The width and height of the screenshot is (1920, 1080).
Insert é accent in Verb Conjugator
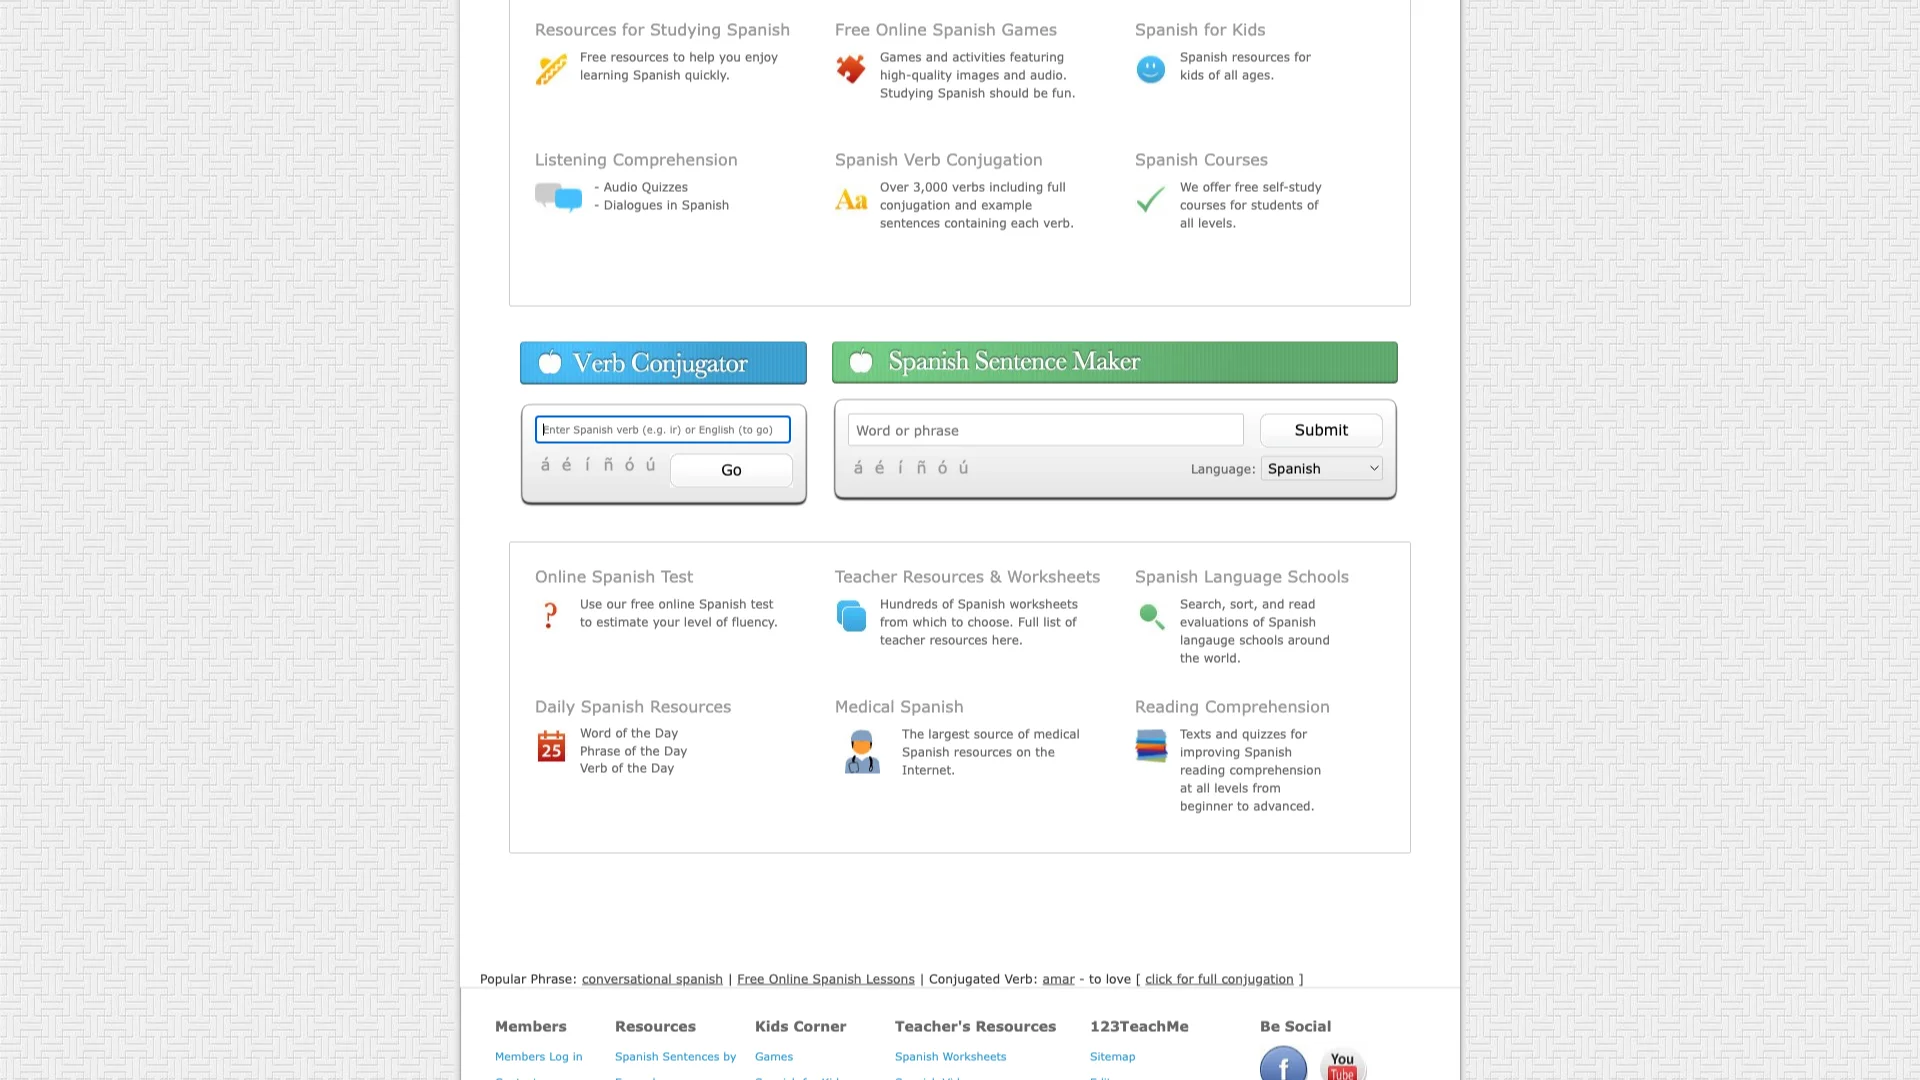coord(566,464)
